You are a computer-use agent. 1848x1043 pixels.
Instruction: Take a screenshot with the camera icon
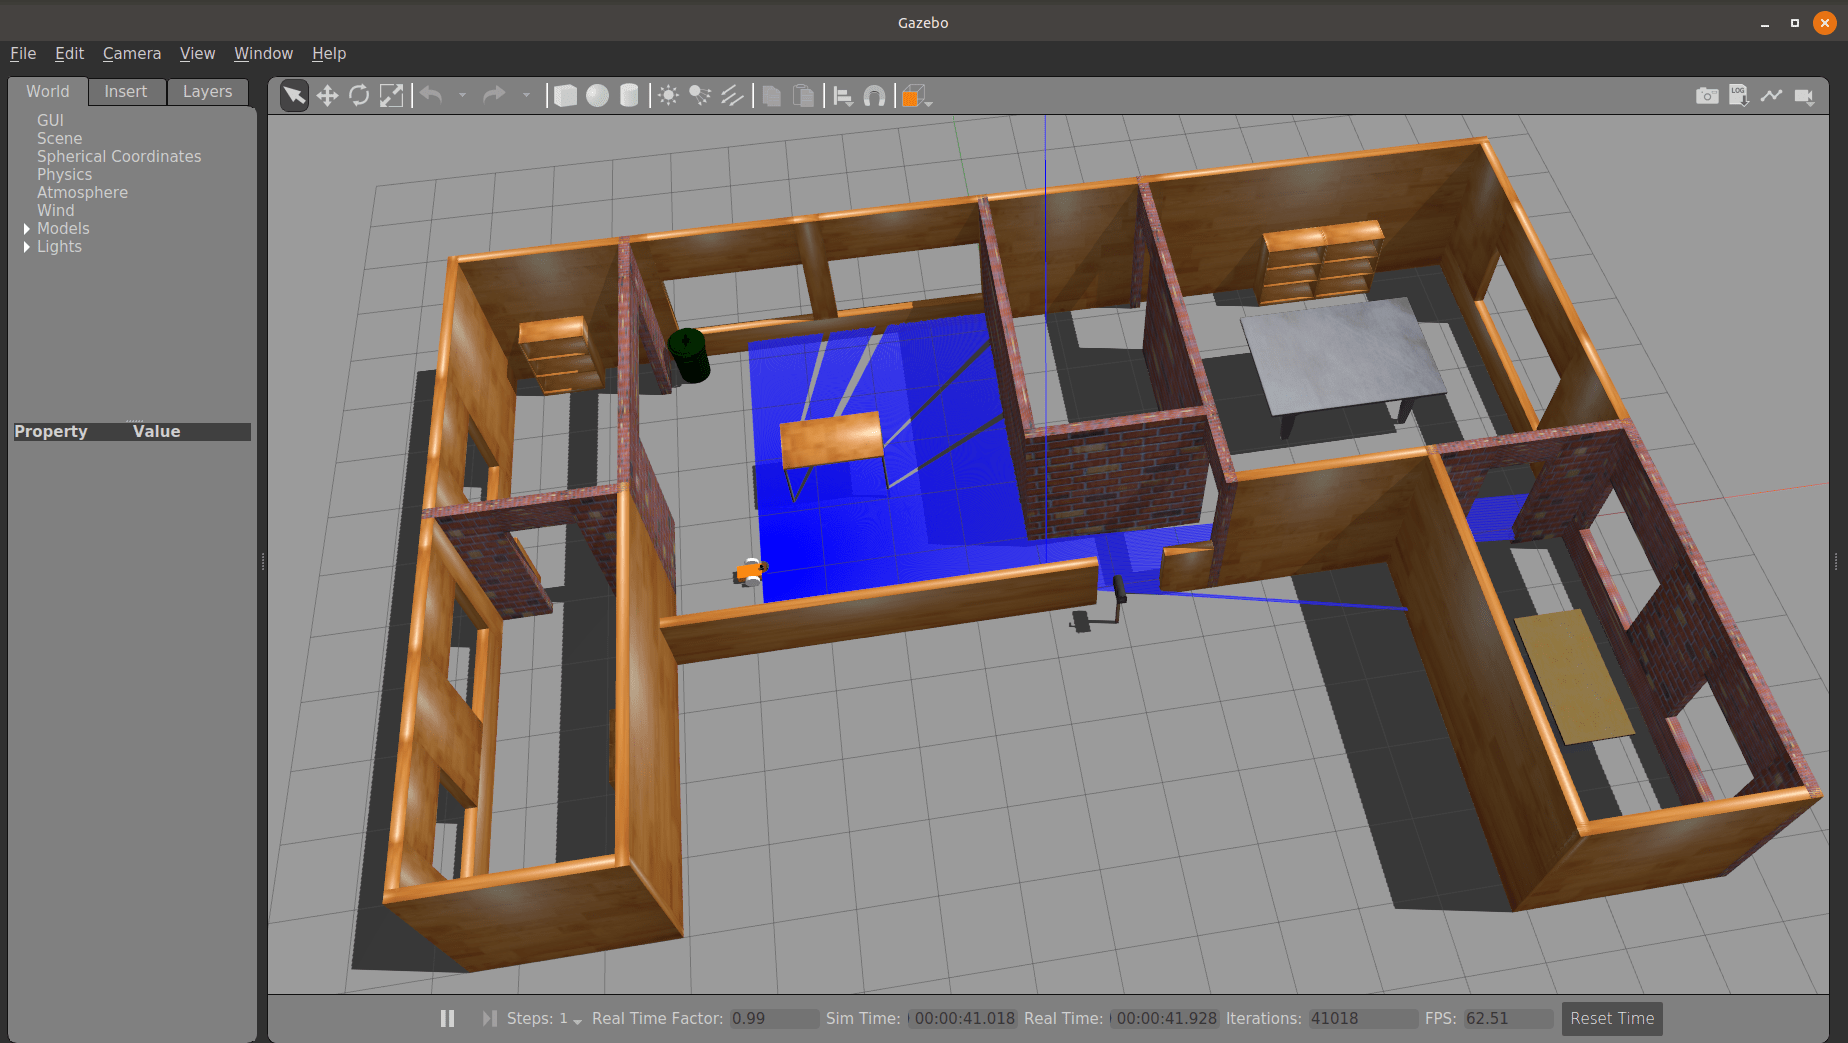pyautogui.click(x=1707, y=95)
